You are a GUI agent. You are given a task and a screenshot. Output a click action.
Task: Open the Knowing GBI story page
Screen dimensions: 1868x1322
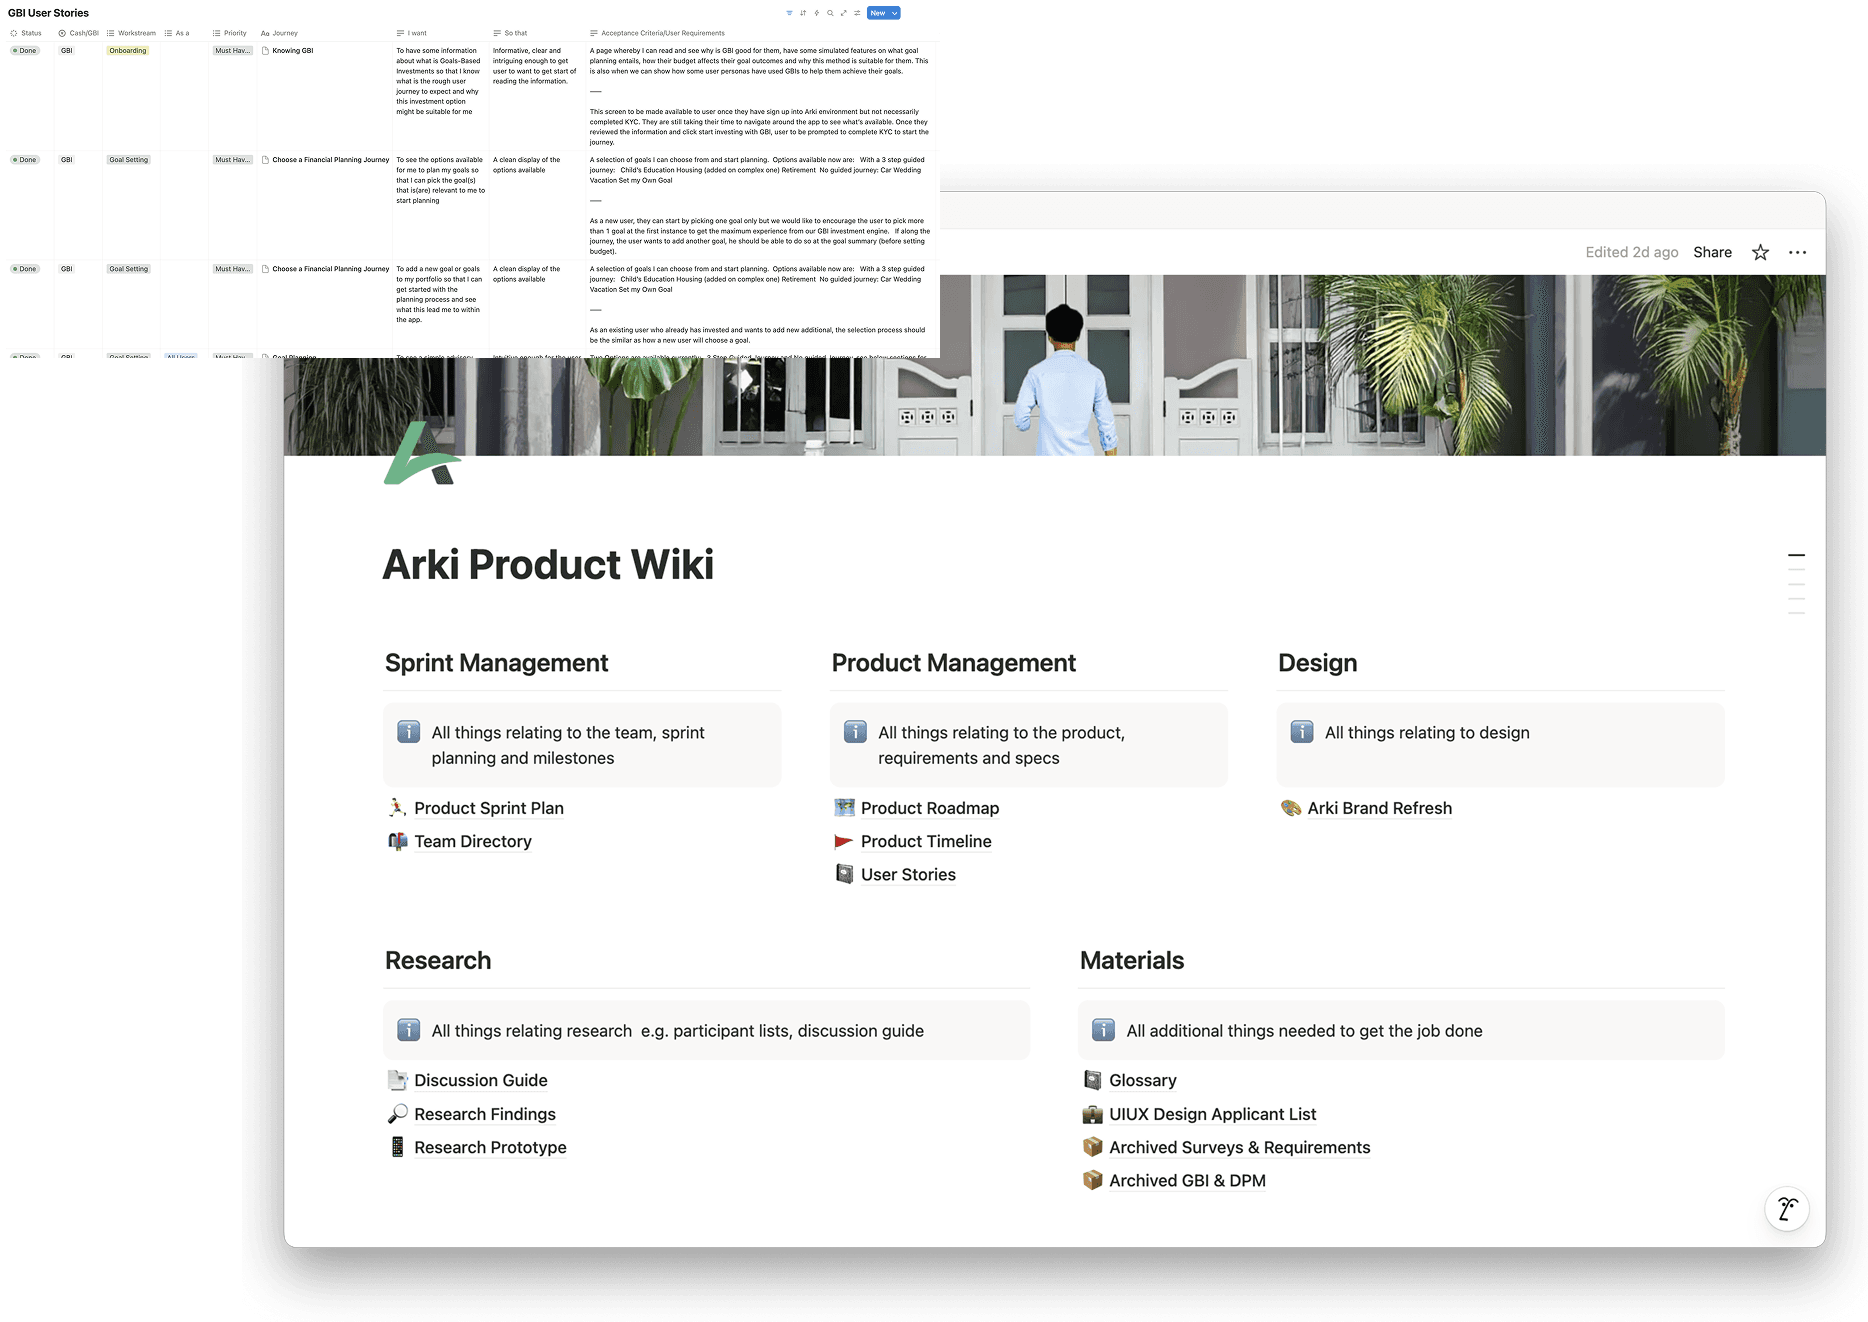[x=293, y=50]
